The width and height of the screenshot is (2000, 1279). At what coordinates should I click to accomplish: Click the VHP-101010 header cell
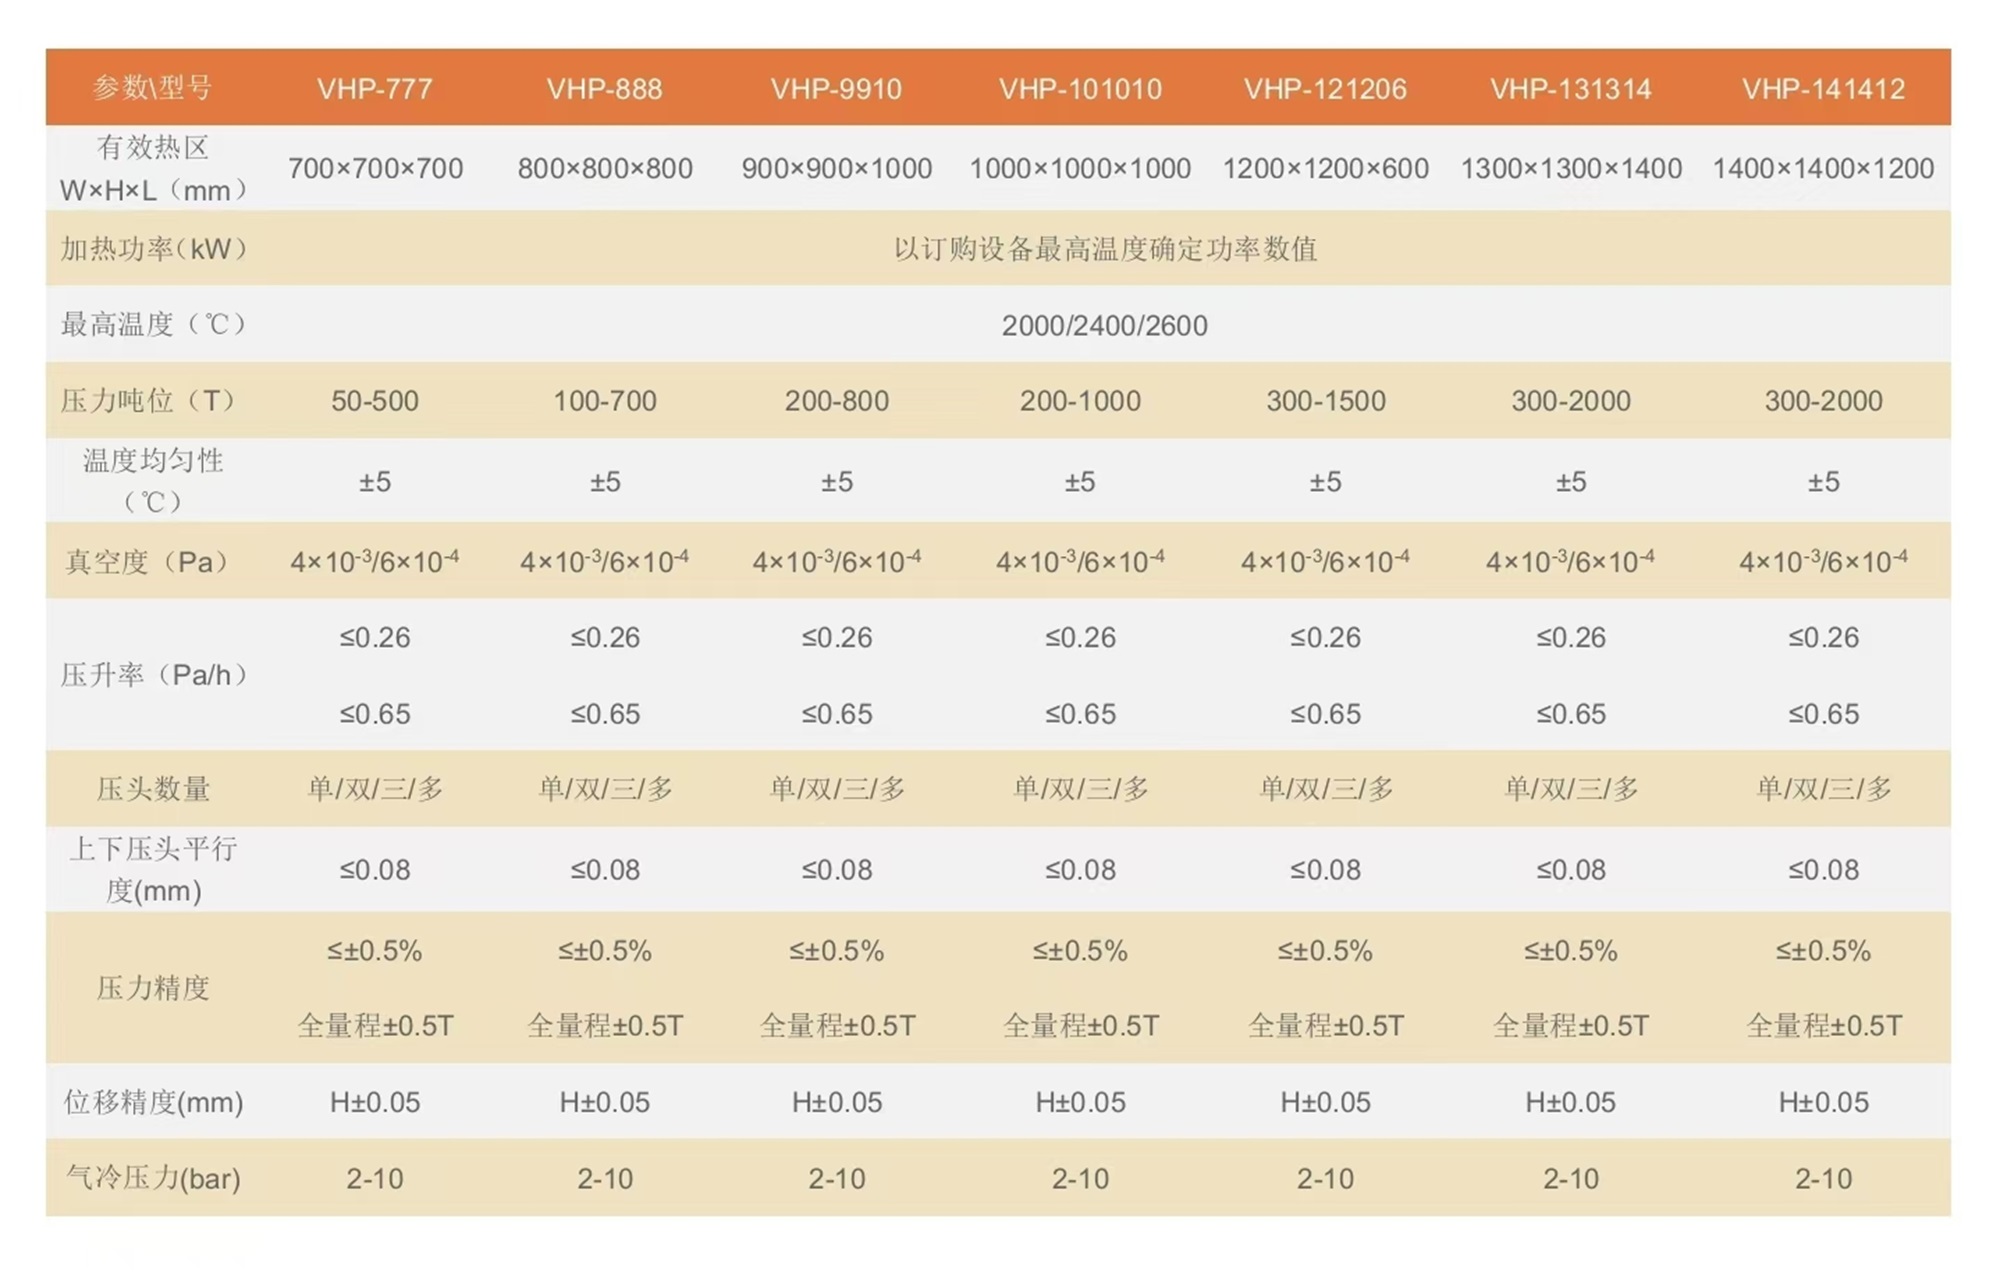(1080, 89)
